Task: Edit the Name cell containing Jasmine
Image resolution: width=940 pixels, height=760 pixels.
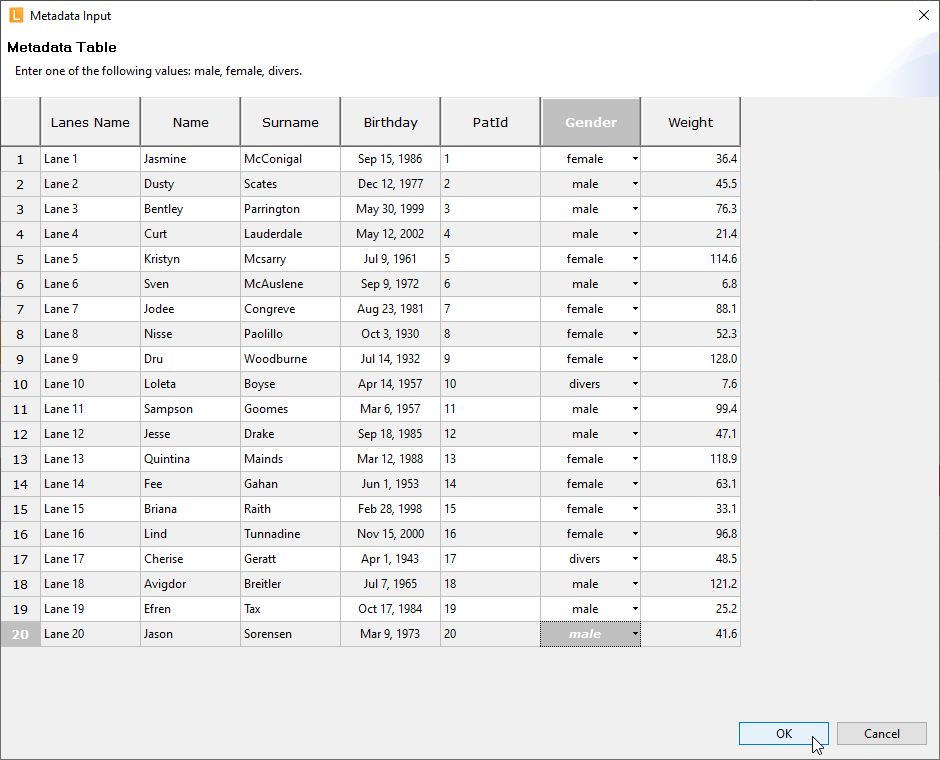Action: coord(190,159)
